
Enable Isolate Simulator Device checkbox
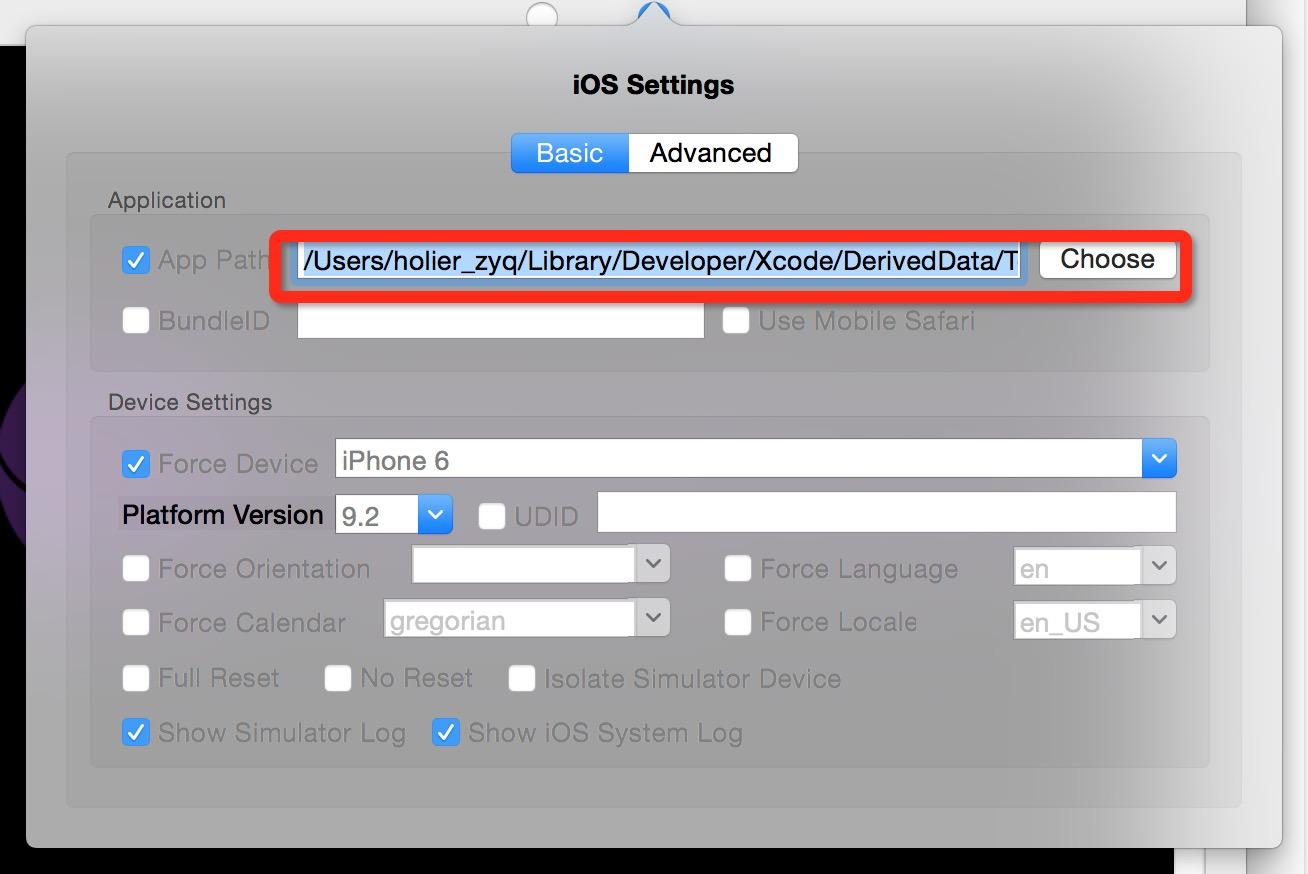click(x=522, y=678)
